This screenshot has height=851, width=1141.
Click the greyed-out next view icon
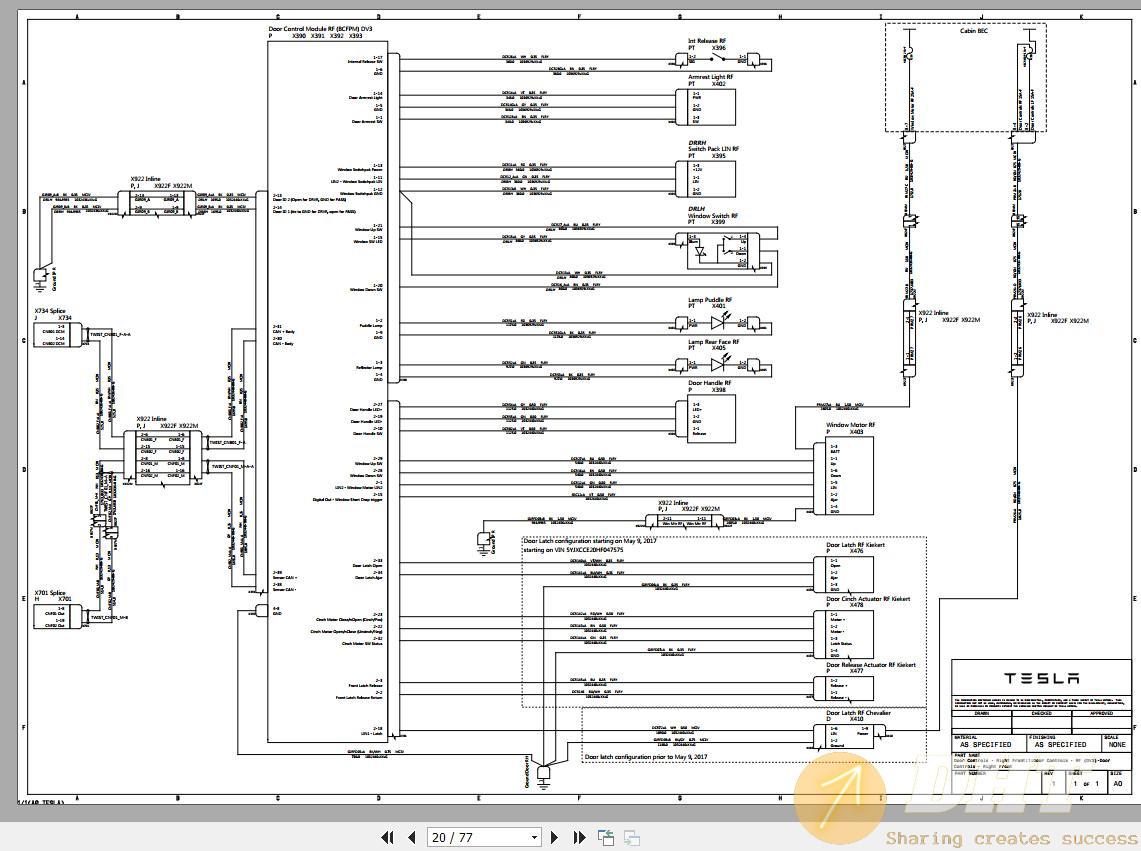(632, 837)
